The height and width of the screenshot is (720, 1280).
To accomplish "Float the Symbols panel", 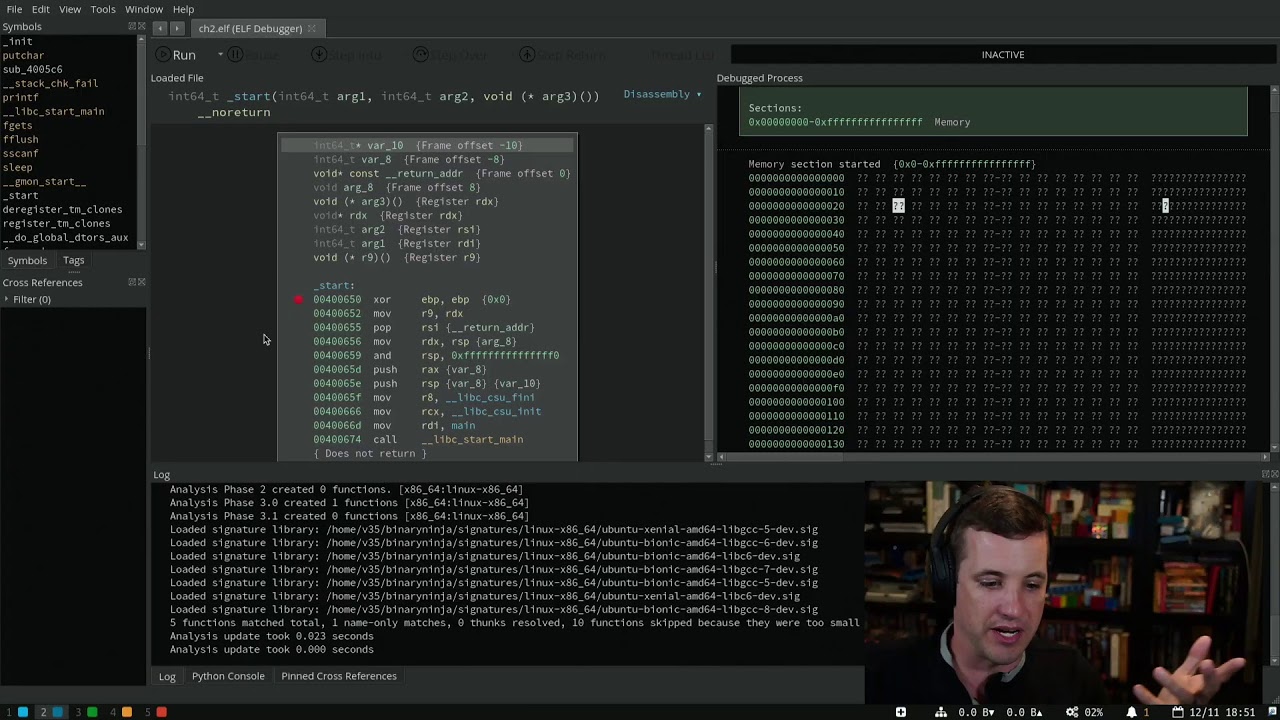I will (131, 26).
